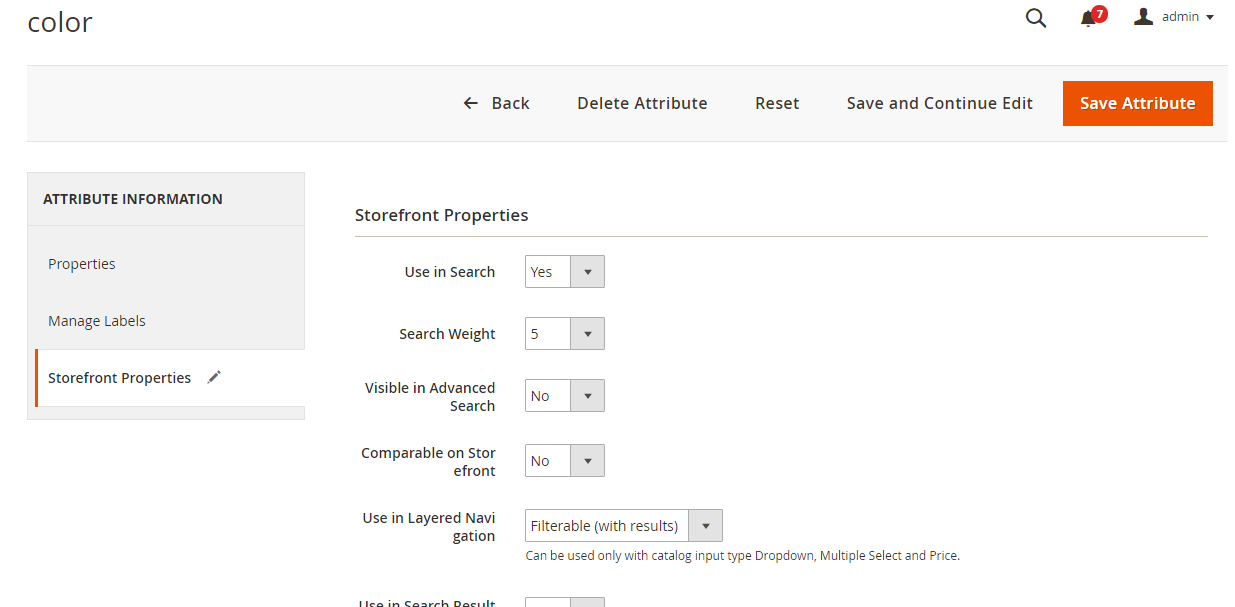
Task: Click the Save Attribute button
Action: click(x=1137, y=103)
